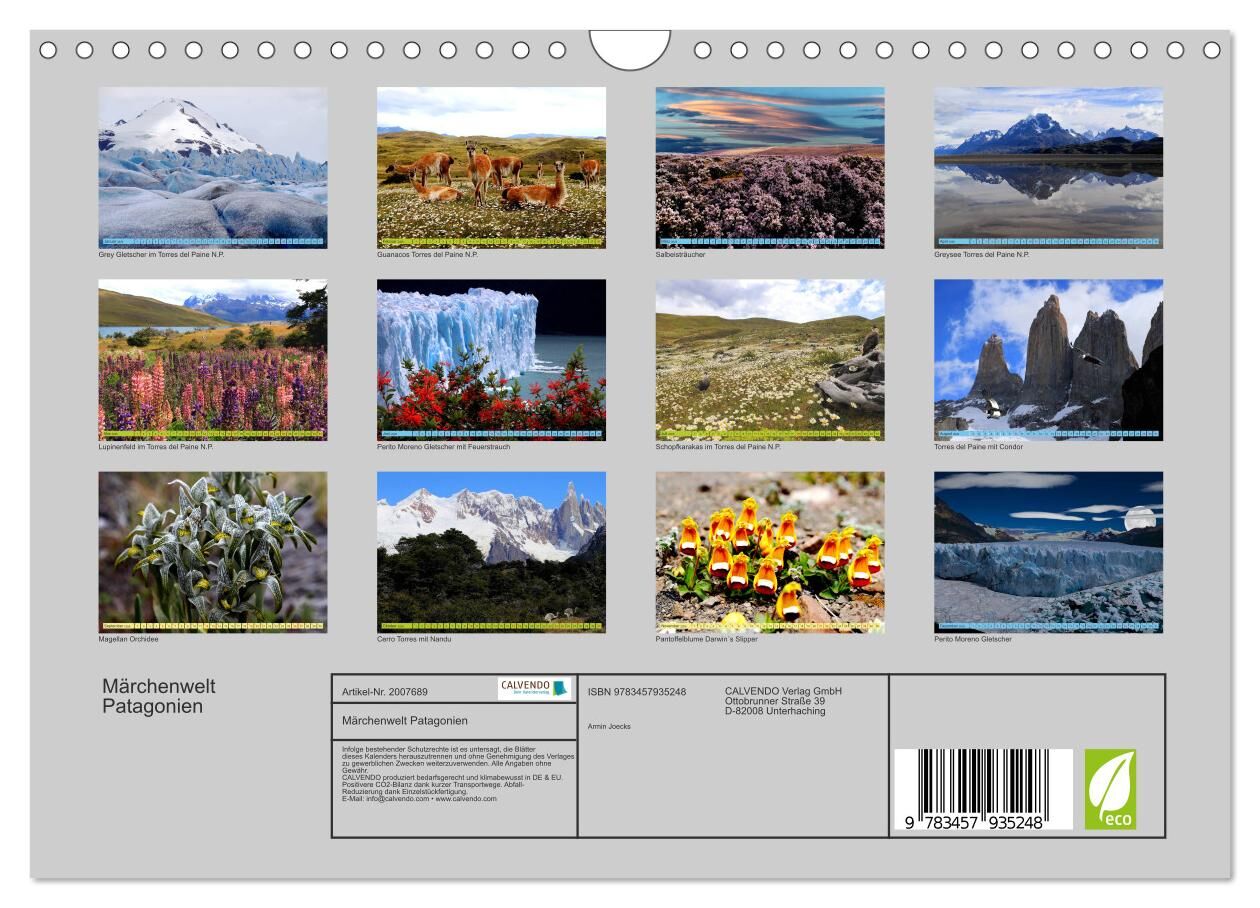Select the Cerro Torres mit Nandu photo

(x=491, y=551)
